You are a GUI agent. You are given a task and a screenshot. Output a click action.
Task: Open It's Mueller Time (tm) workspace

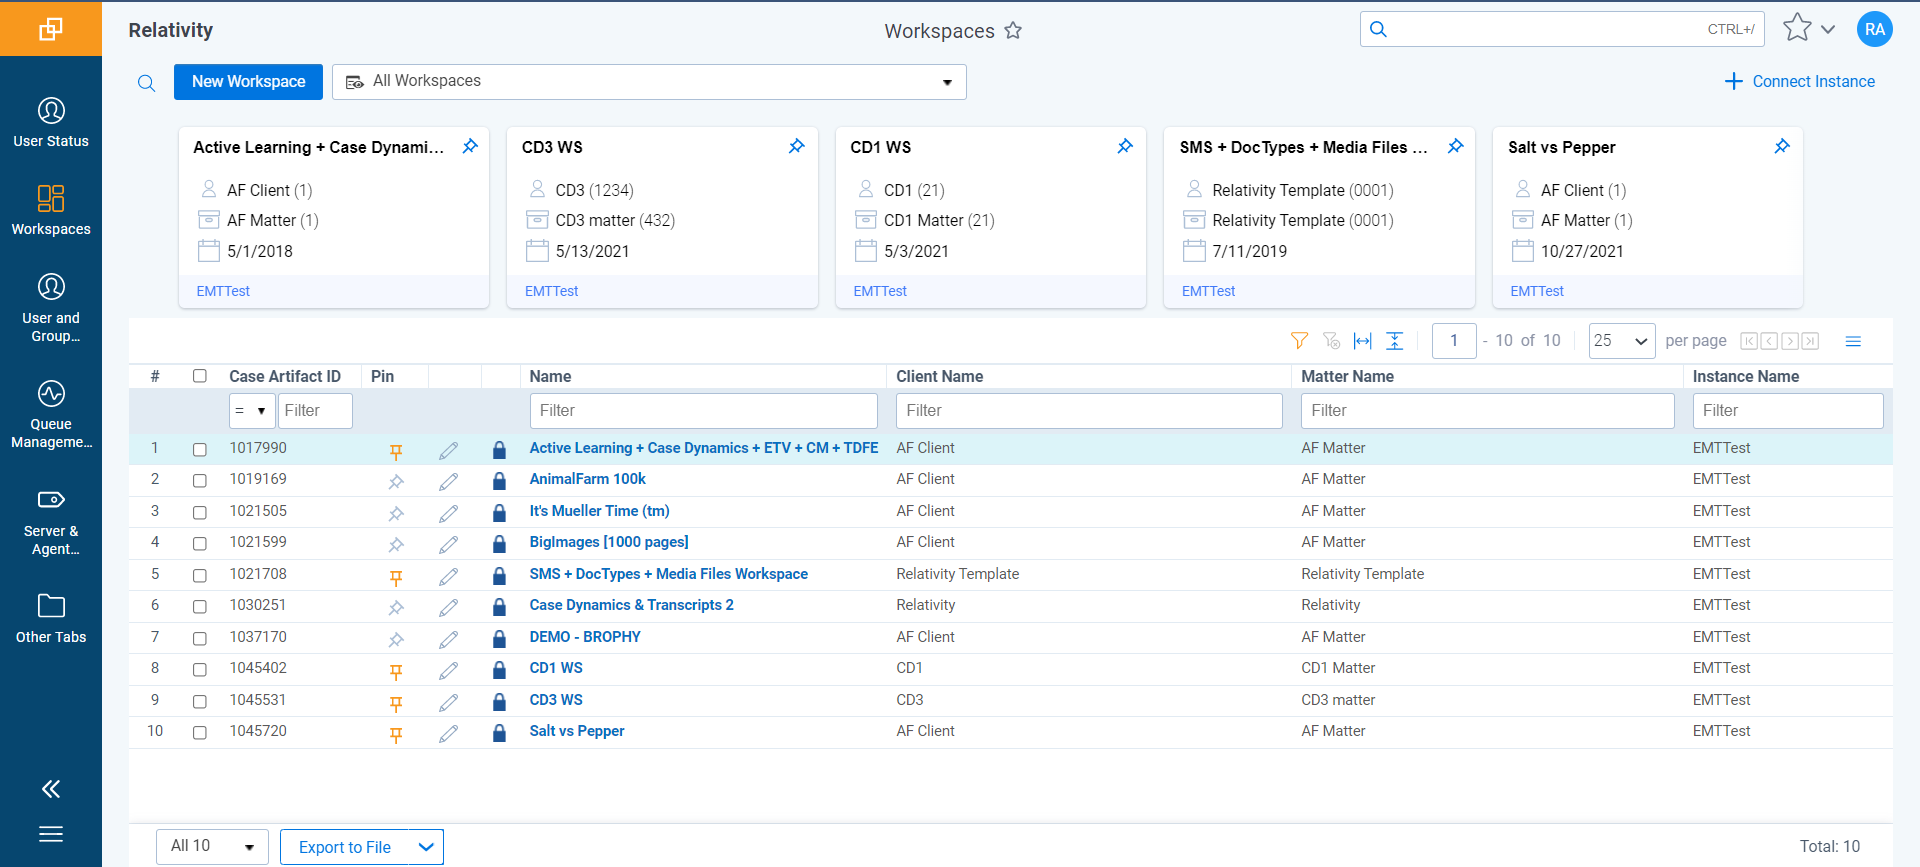coord(600,511)
